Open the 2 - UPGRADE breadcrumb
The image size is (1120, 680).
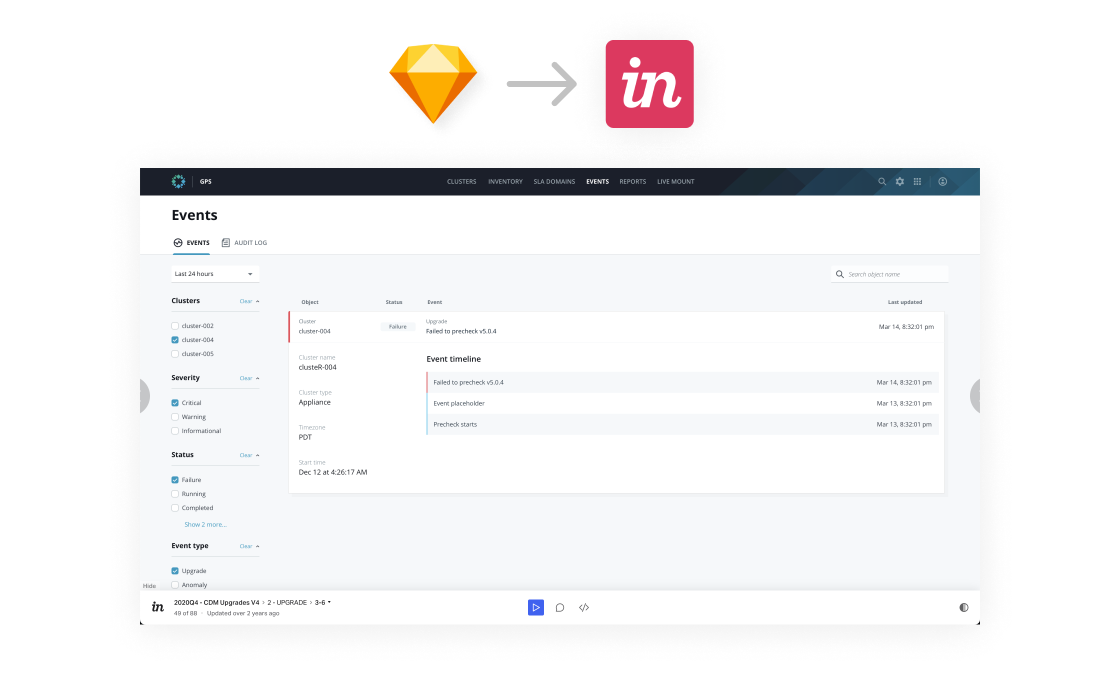coord(287,602)
